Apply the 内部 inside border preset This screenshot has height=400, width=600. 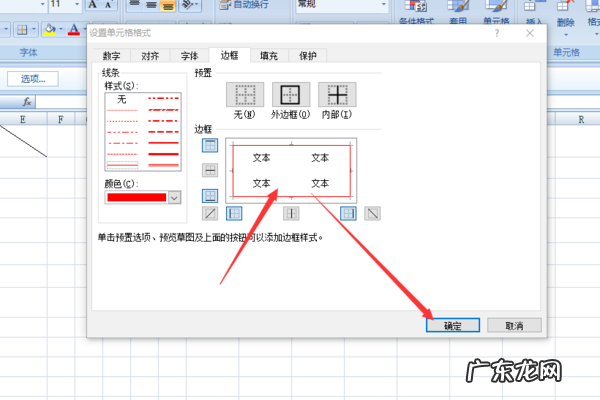point(337,95)
